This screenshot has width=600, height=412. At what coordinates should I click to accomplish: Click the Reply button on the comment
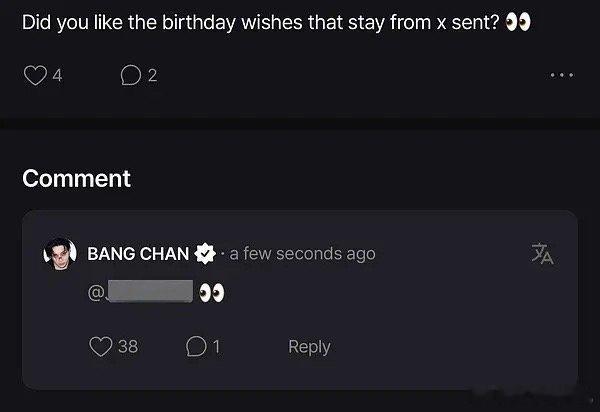coord(309,347)
